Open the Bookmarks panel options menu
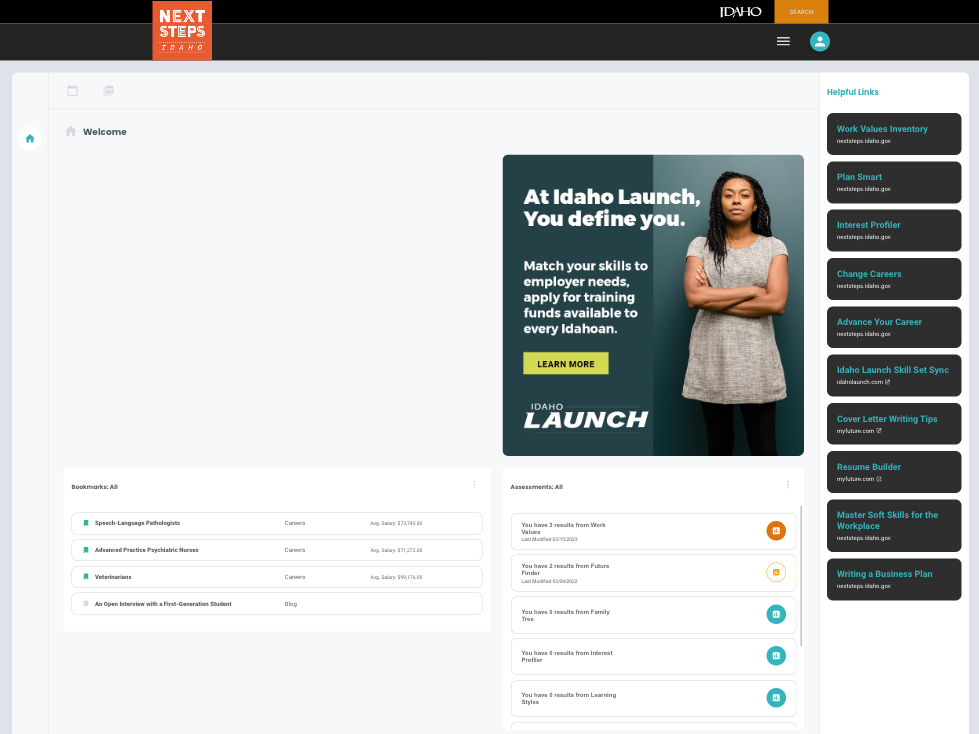 (x=475, y=485)
